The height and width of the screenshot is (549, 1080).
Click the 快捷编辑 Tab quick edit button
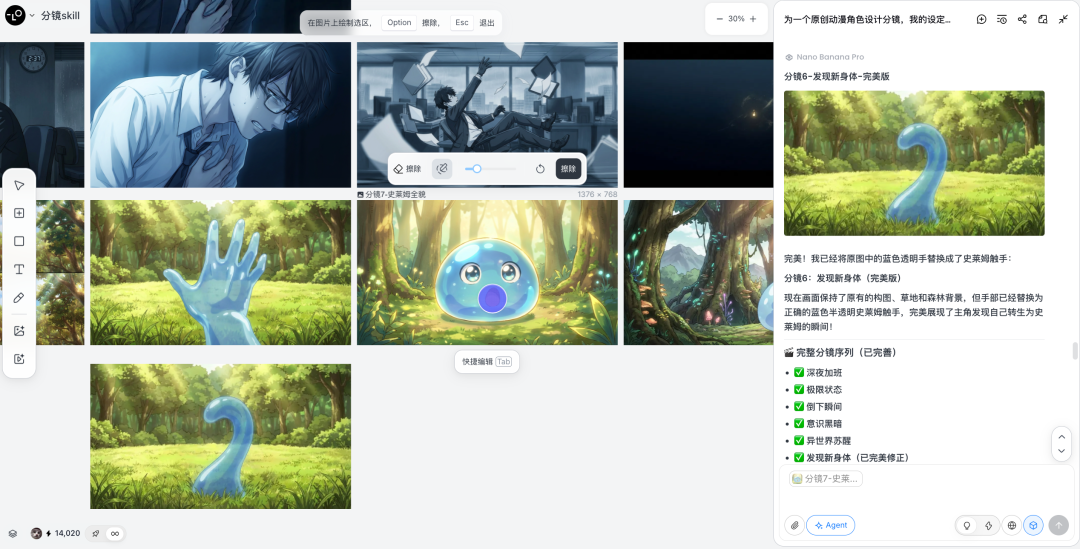[486, 361]
